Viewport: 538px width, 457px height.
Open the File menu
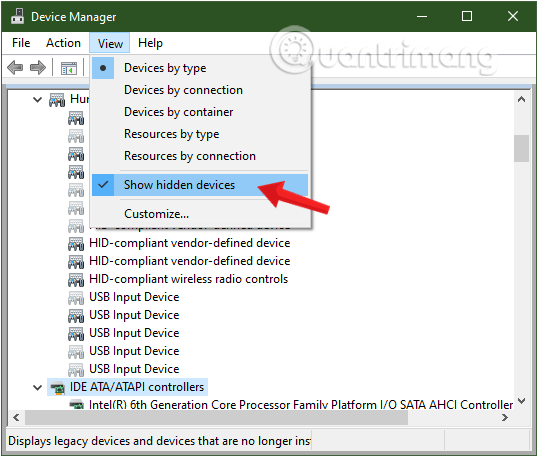tap(21, 43)
